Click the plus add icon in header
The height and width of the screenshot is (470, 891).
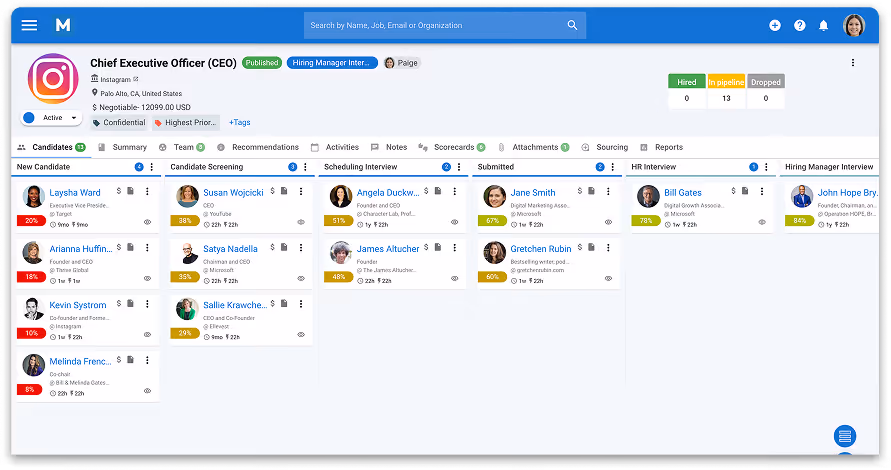[775, 25]
